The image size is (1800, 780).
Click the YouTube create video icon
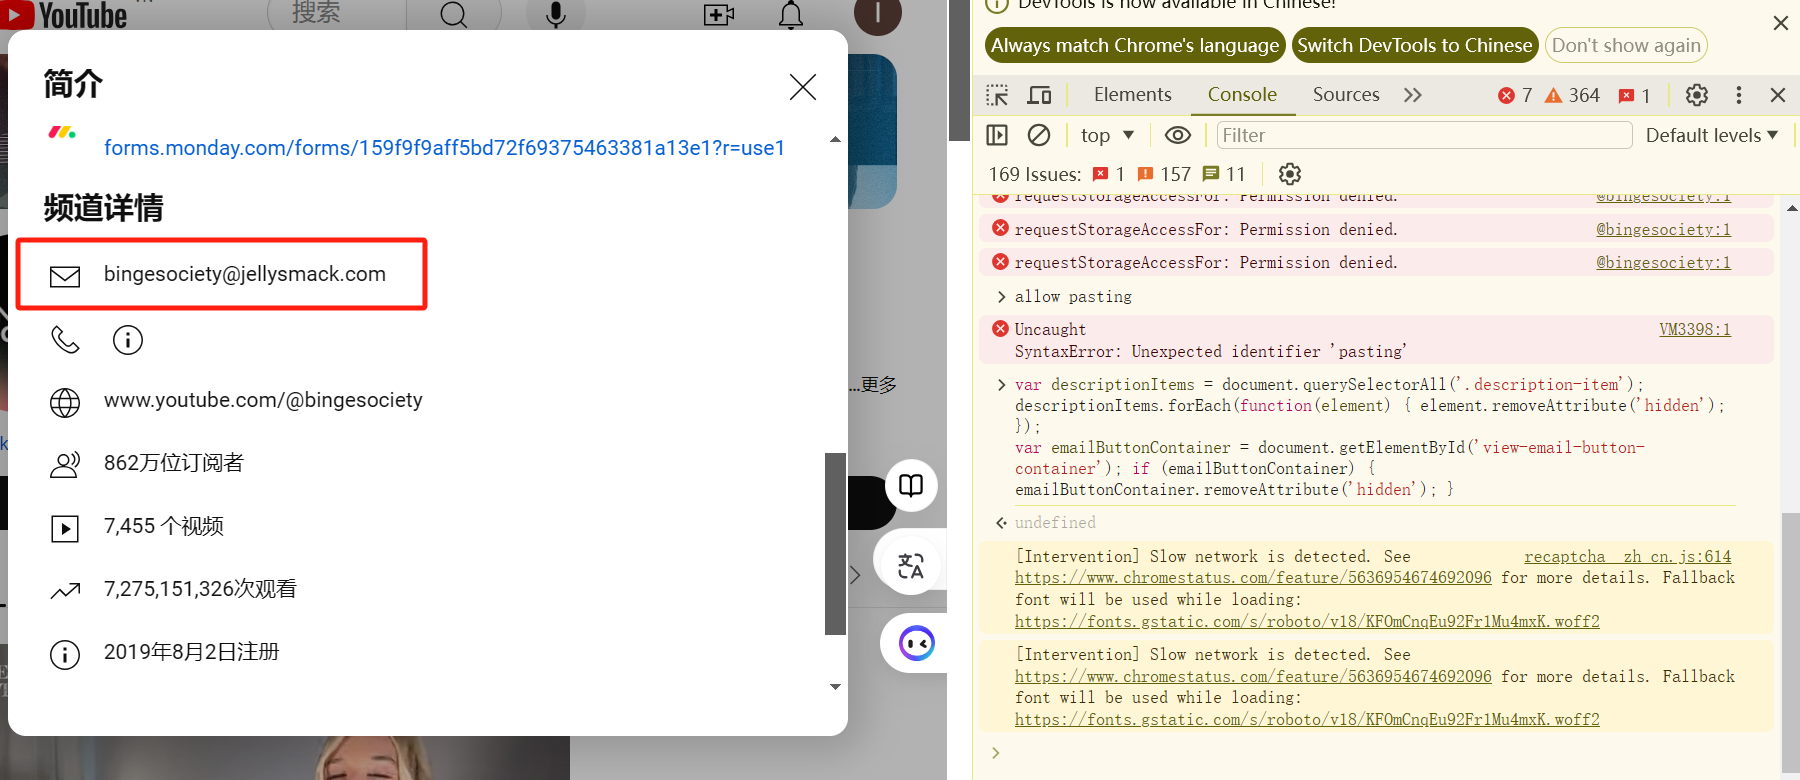(719, 15)
